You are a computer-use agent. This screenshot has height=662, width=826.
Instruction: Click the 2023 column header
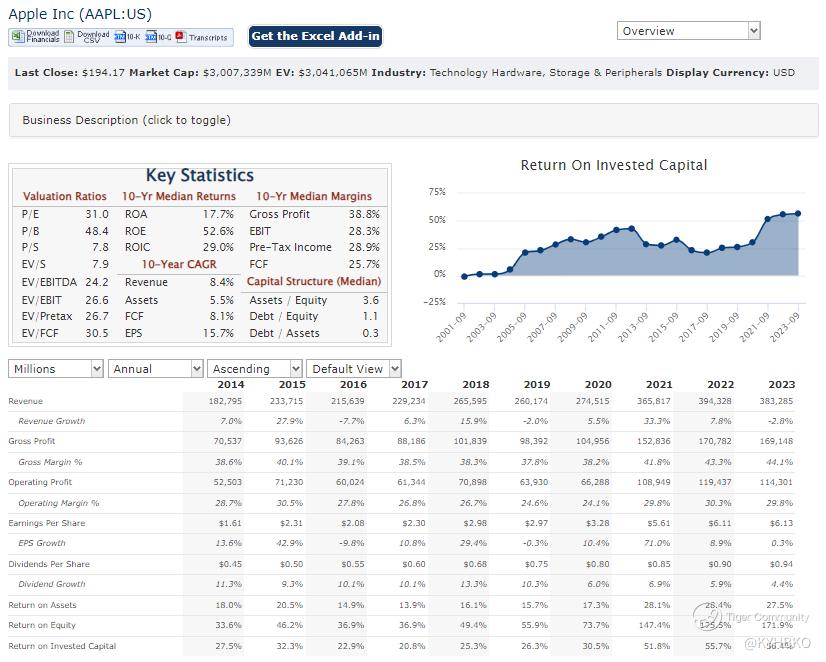[x=780, y=385]
